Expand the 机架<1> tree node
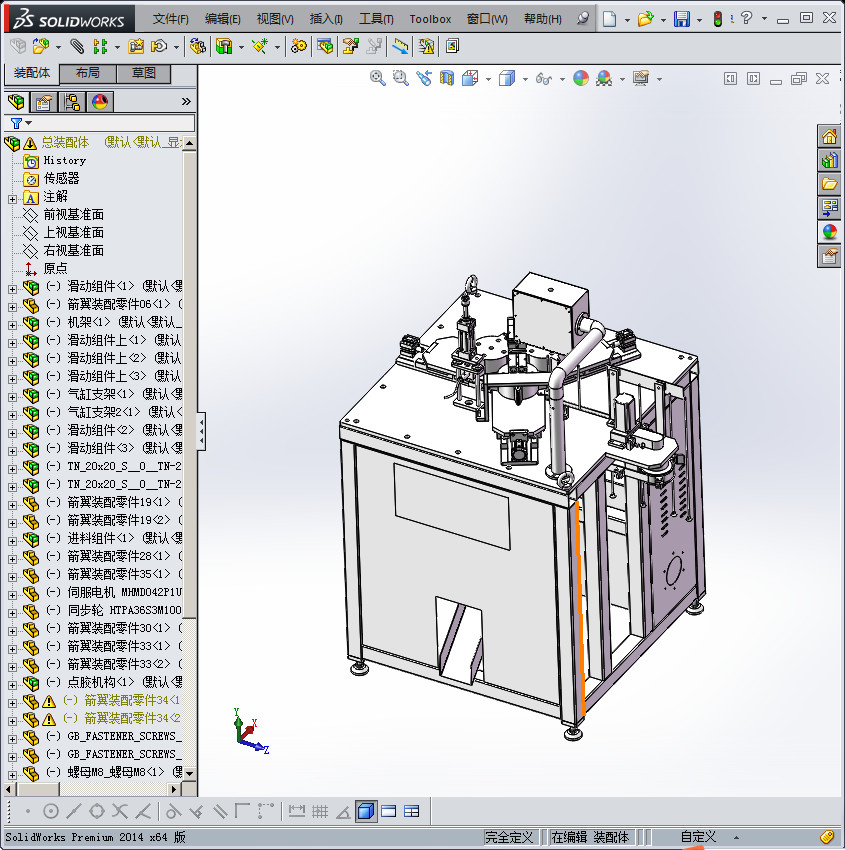This screenshot has height=850, width=845. [12, 323]
